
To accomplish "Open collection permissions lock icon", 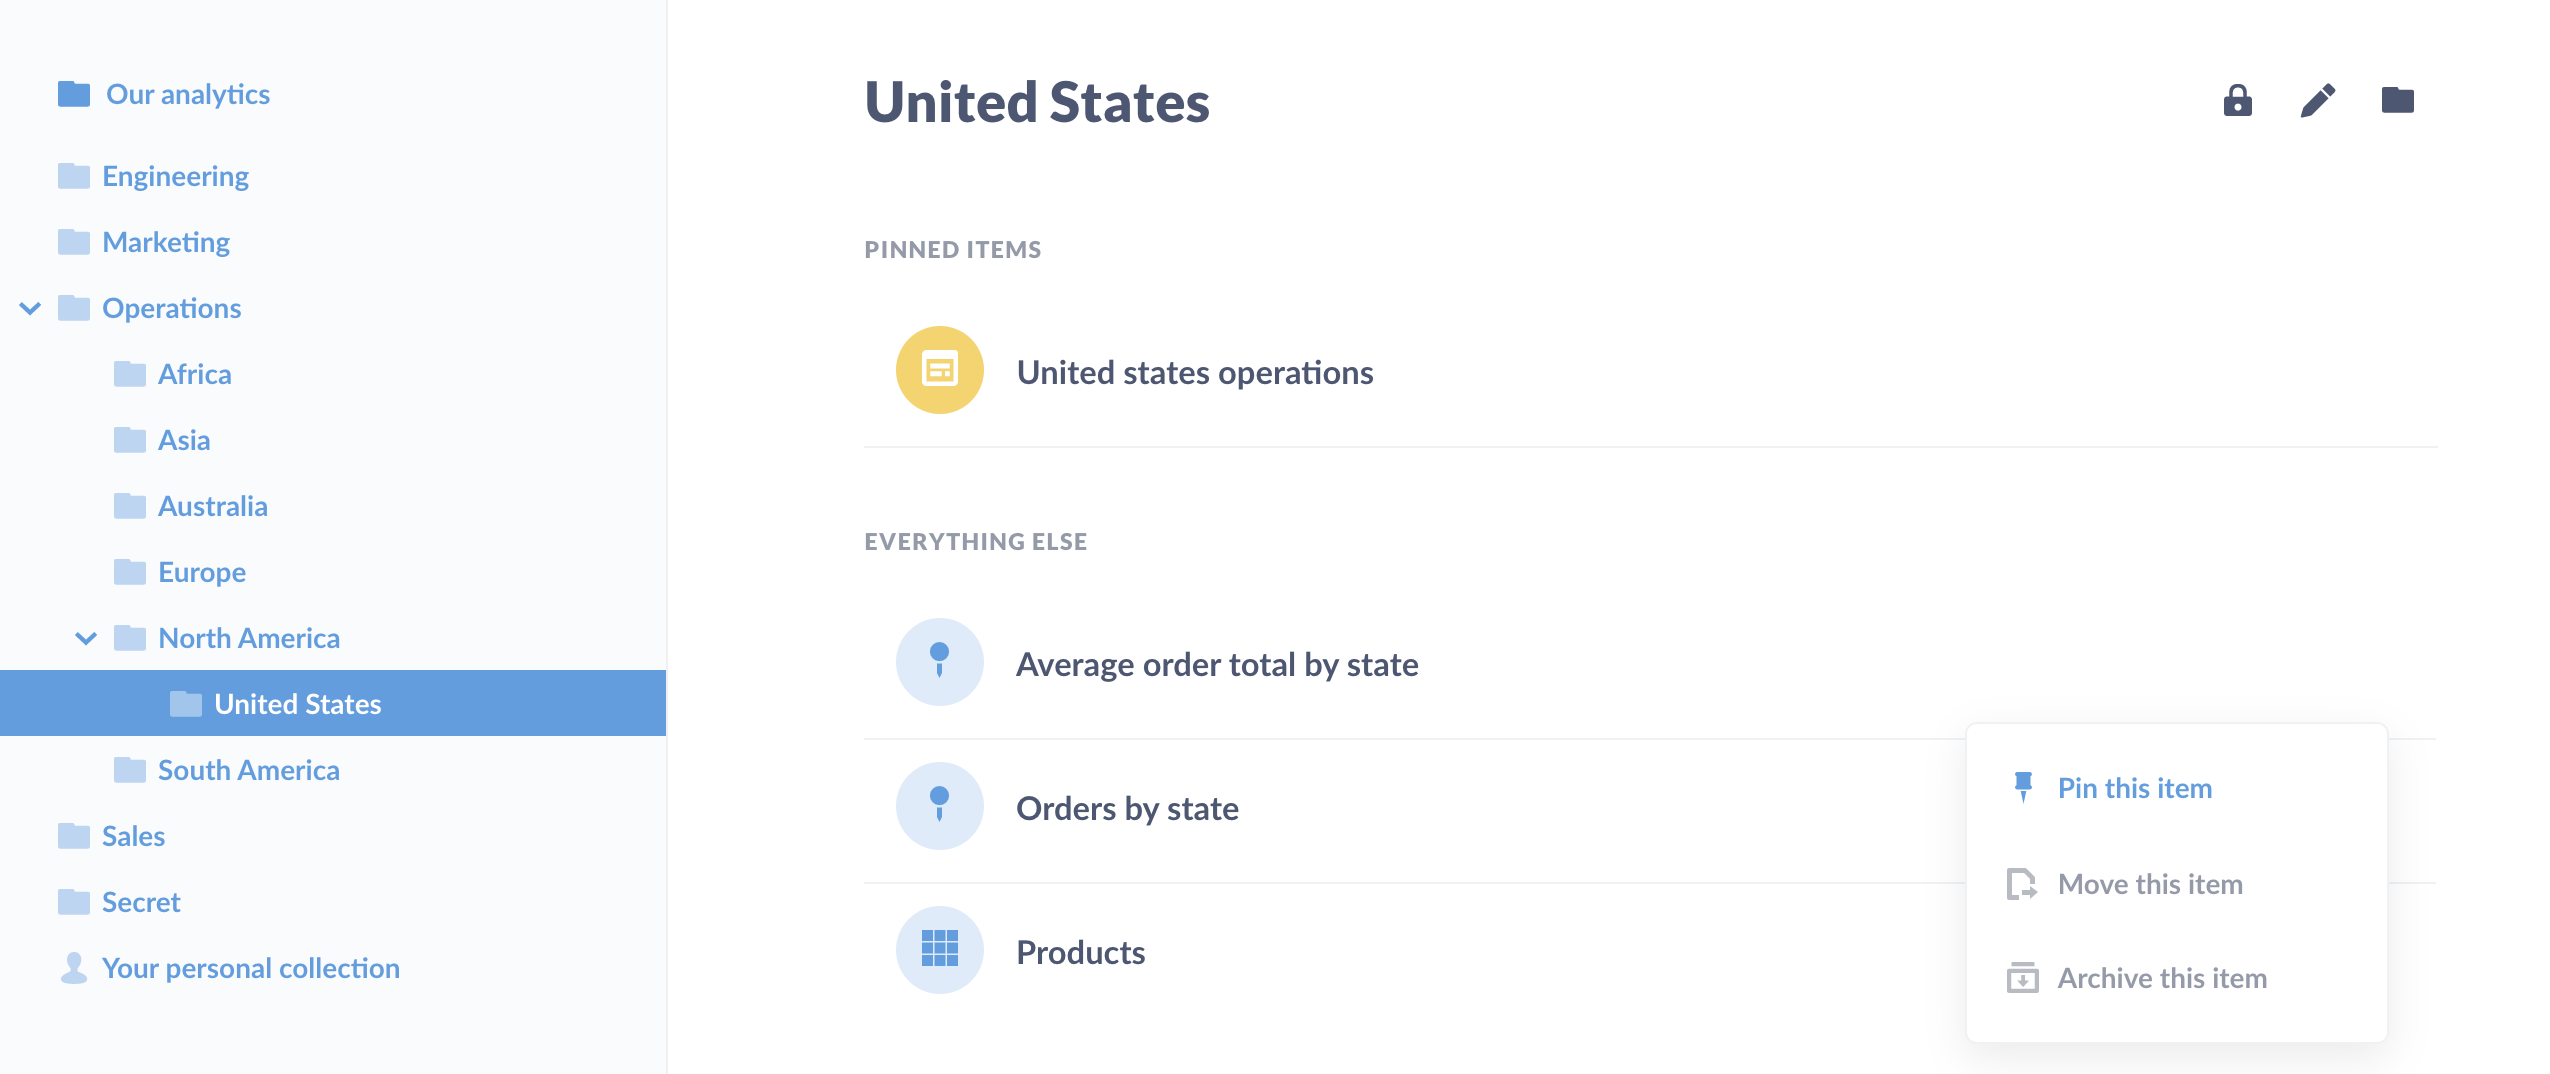I will tap(2237, 101).
